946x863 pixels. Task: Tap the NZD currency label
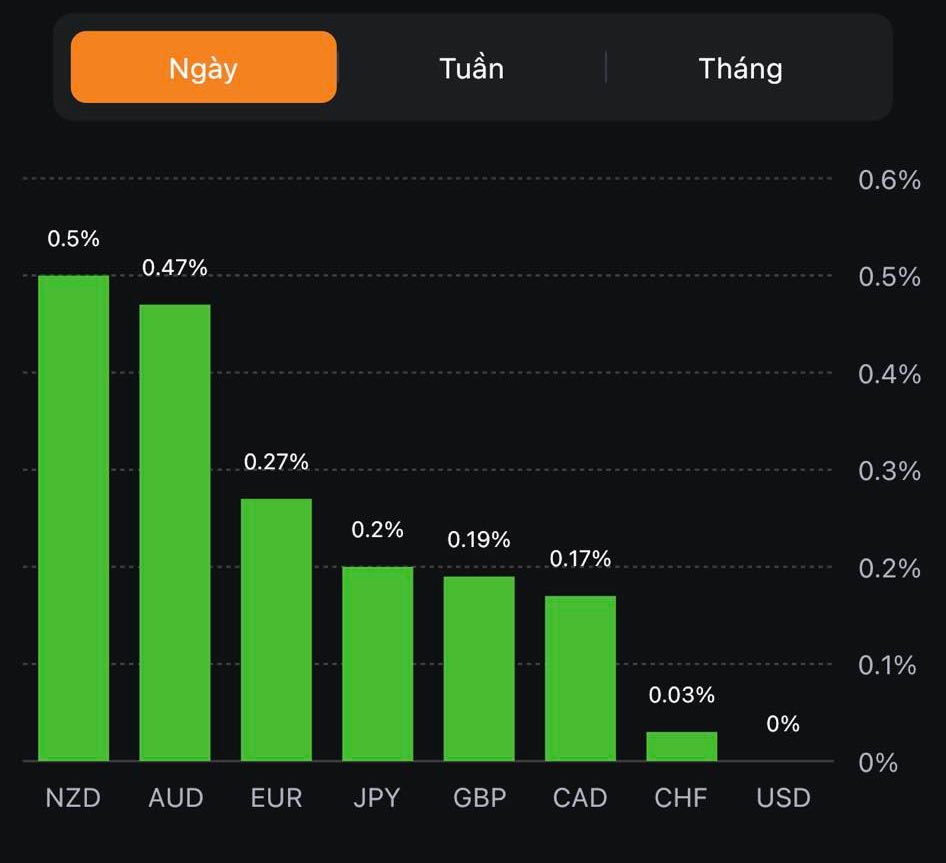74,798
